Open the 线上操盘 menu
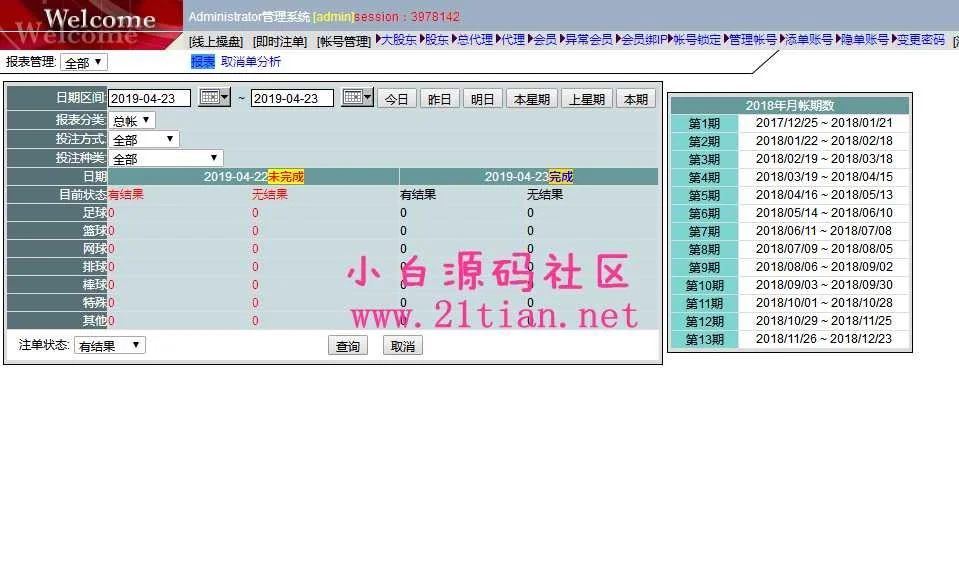Screen dimensions: 959x565 pyautogui.click(x=216, y=41)
